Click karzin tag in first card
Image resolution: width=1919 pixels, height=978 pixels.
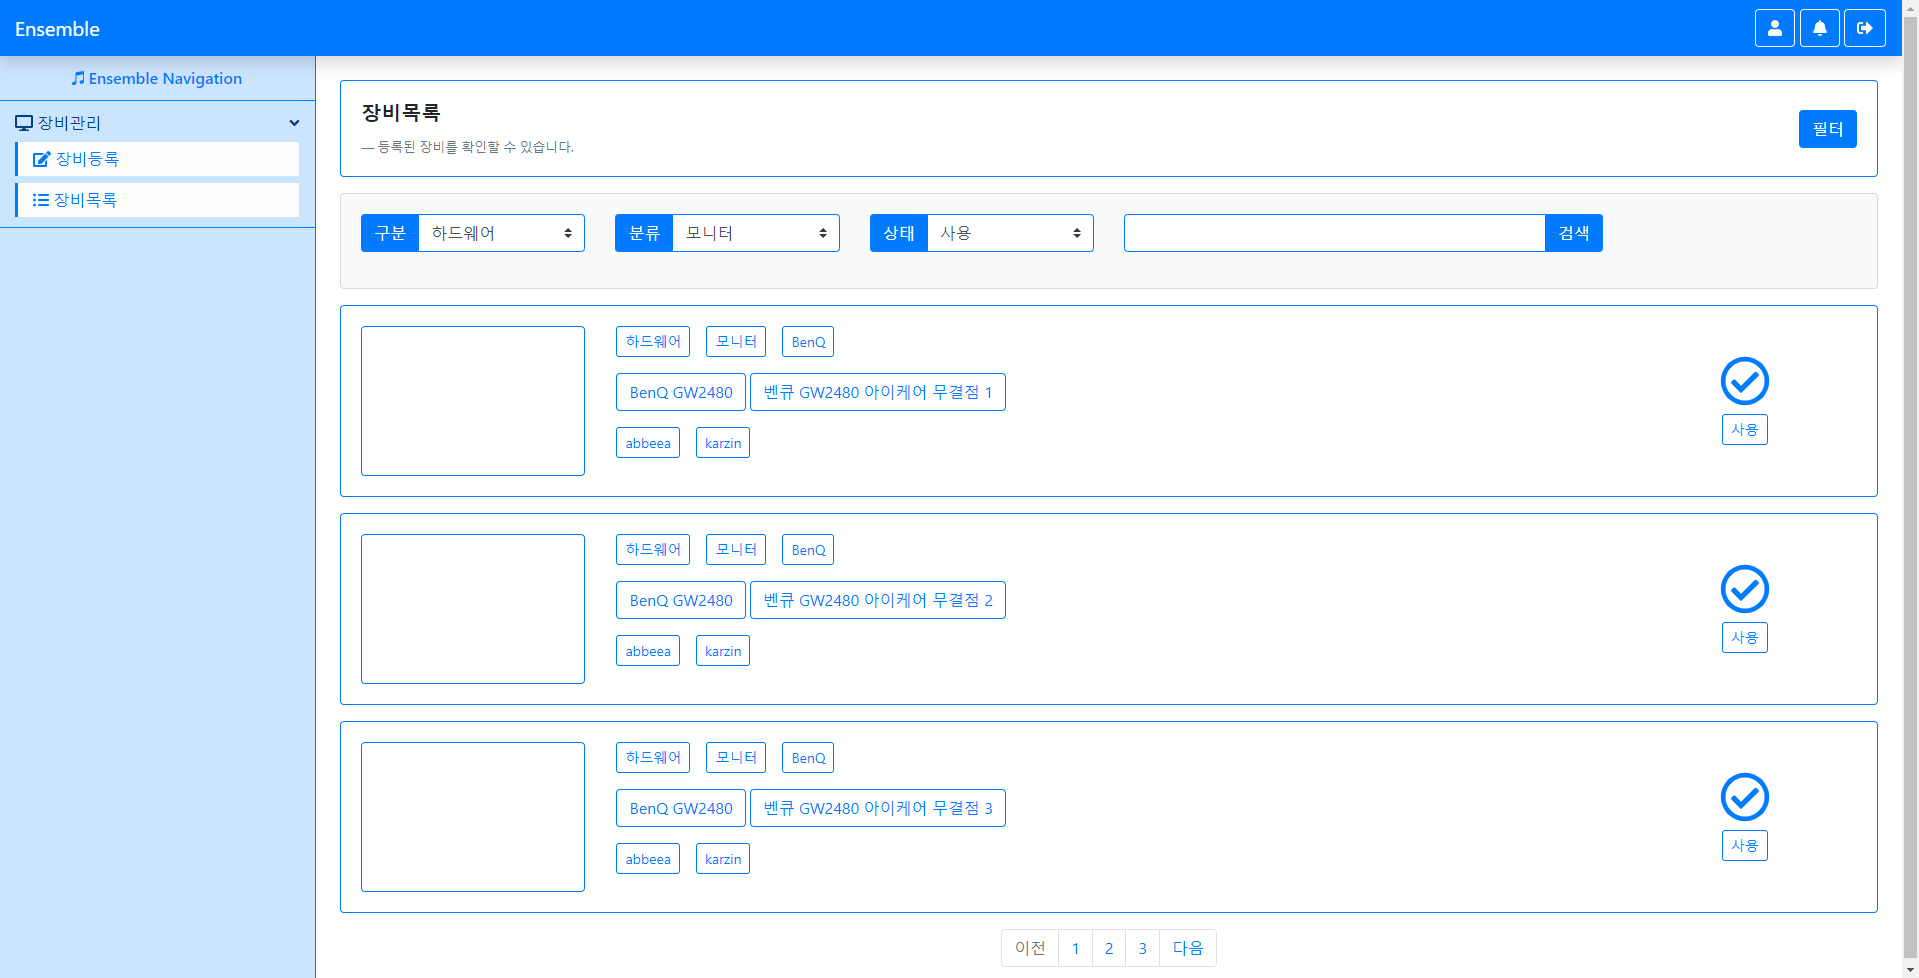click(723, 443)
